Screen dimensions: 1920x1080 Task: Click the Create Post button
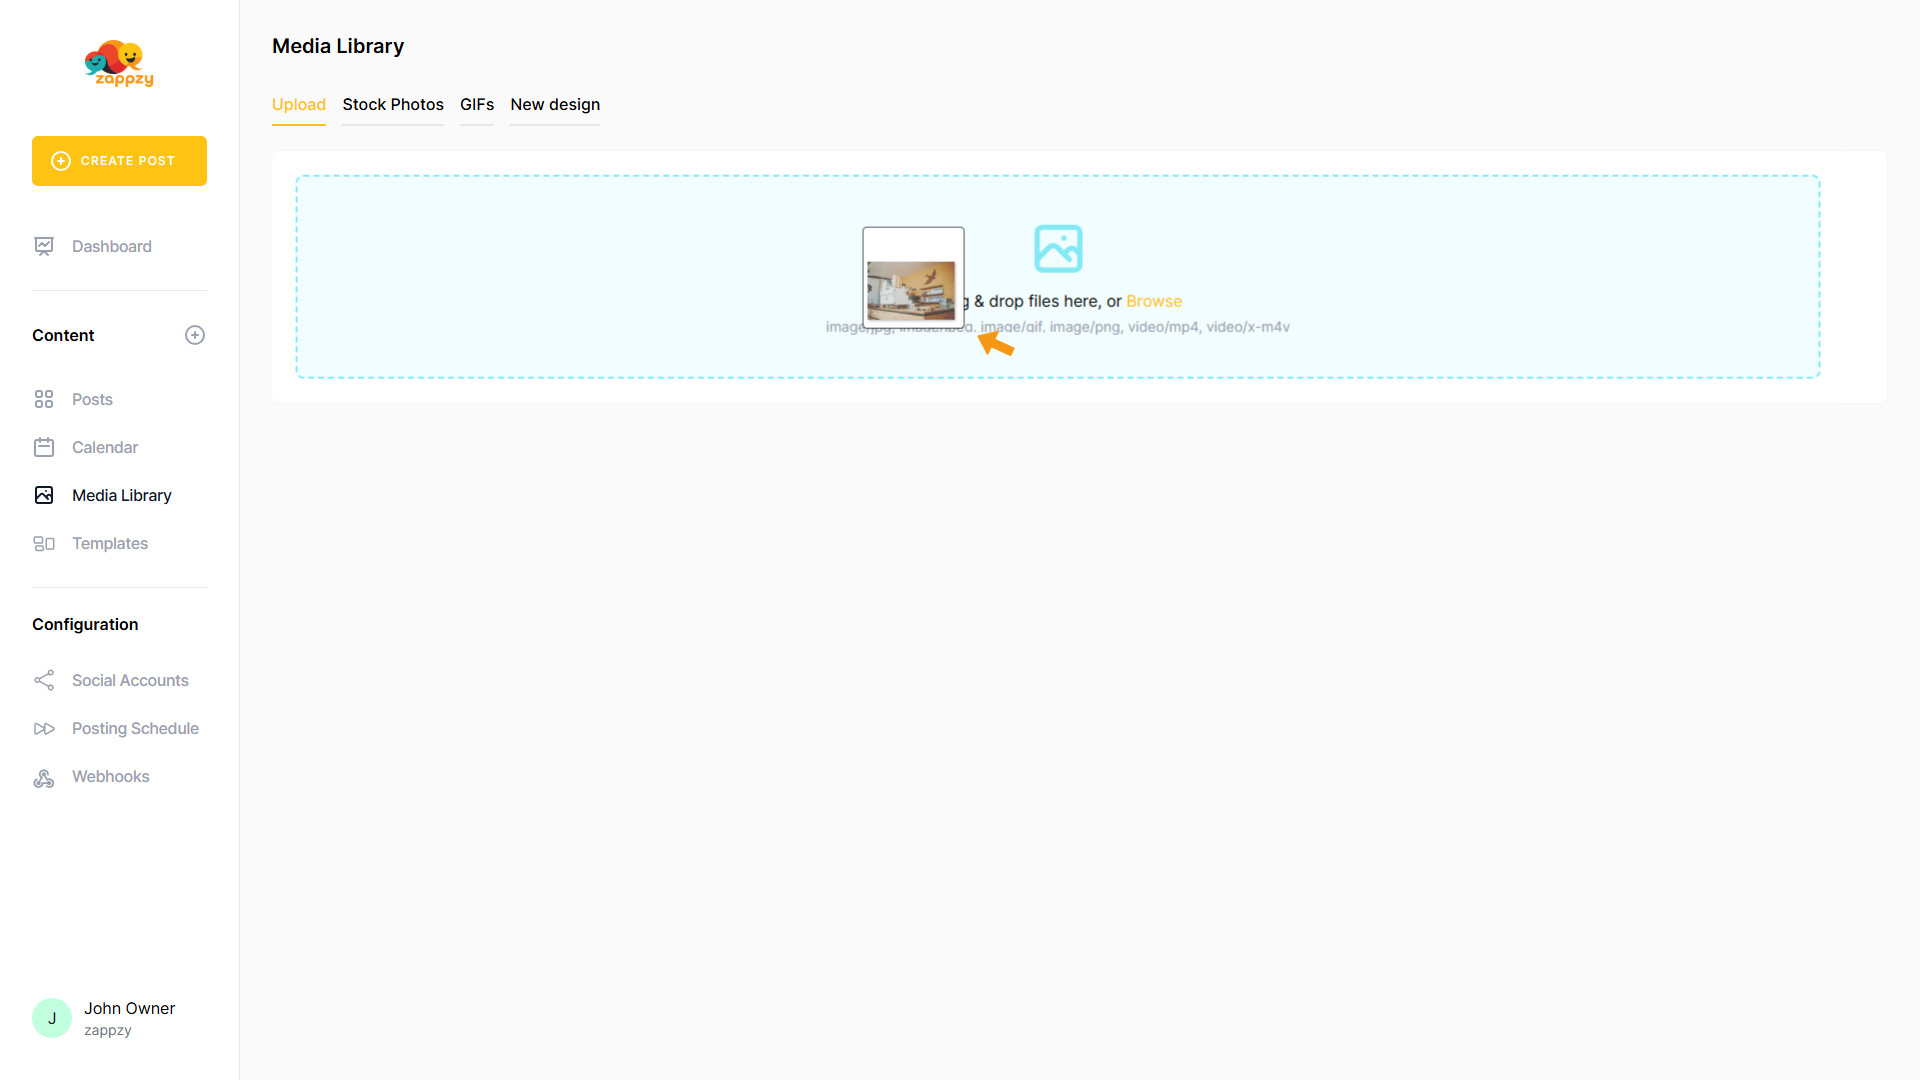[119, 161]
